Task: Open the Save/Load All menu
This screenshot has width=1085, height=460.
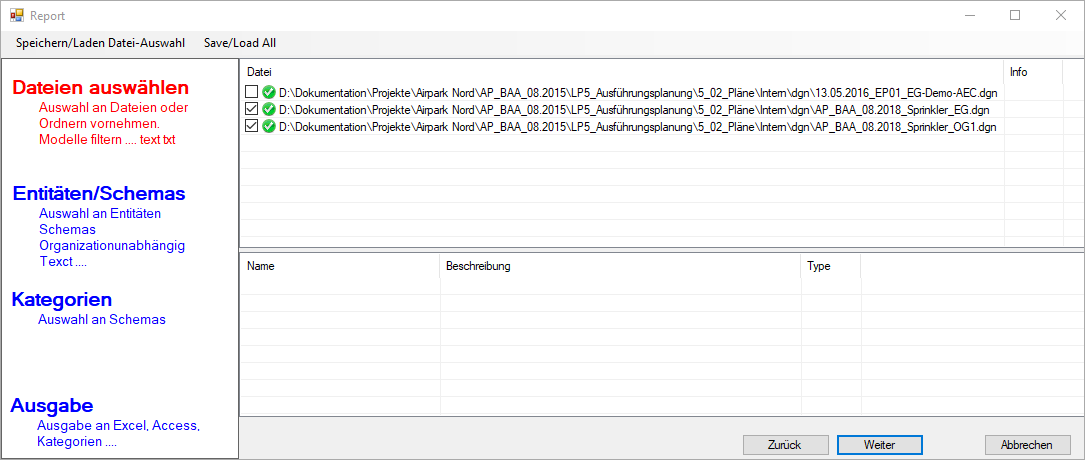Action: click(240, 43)
